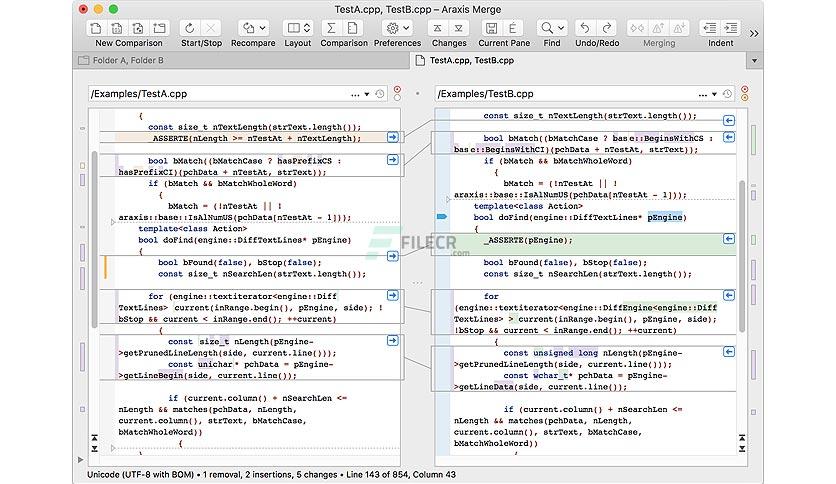Merge the _ASSERTE(pEngine) line leftward
The image size is (836, 484).
tap(729, 239)
